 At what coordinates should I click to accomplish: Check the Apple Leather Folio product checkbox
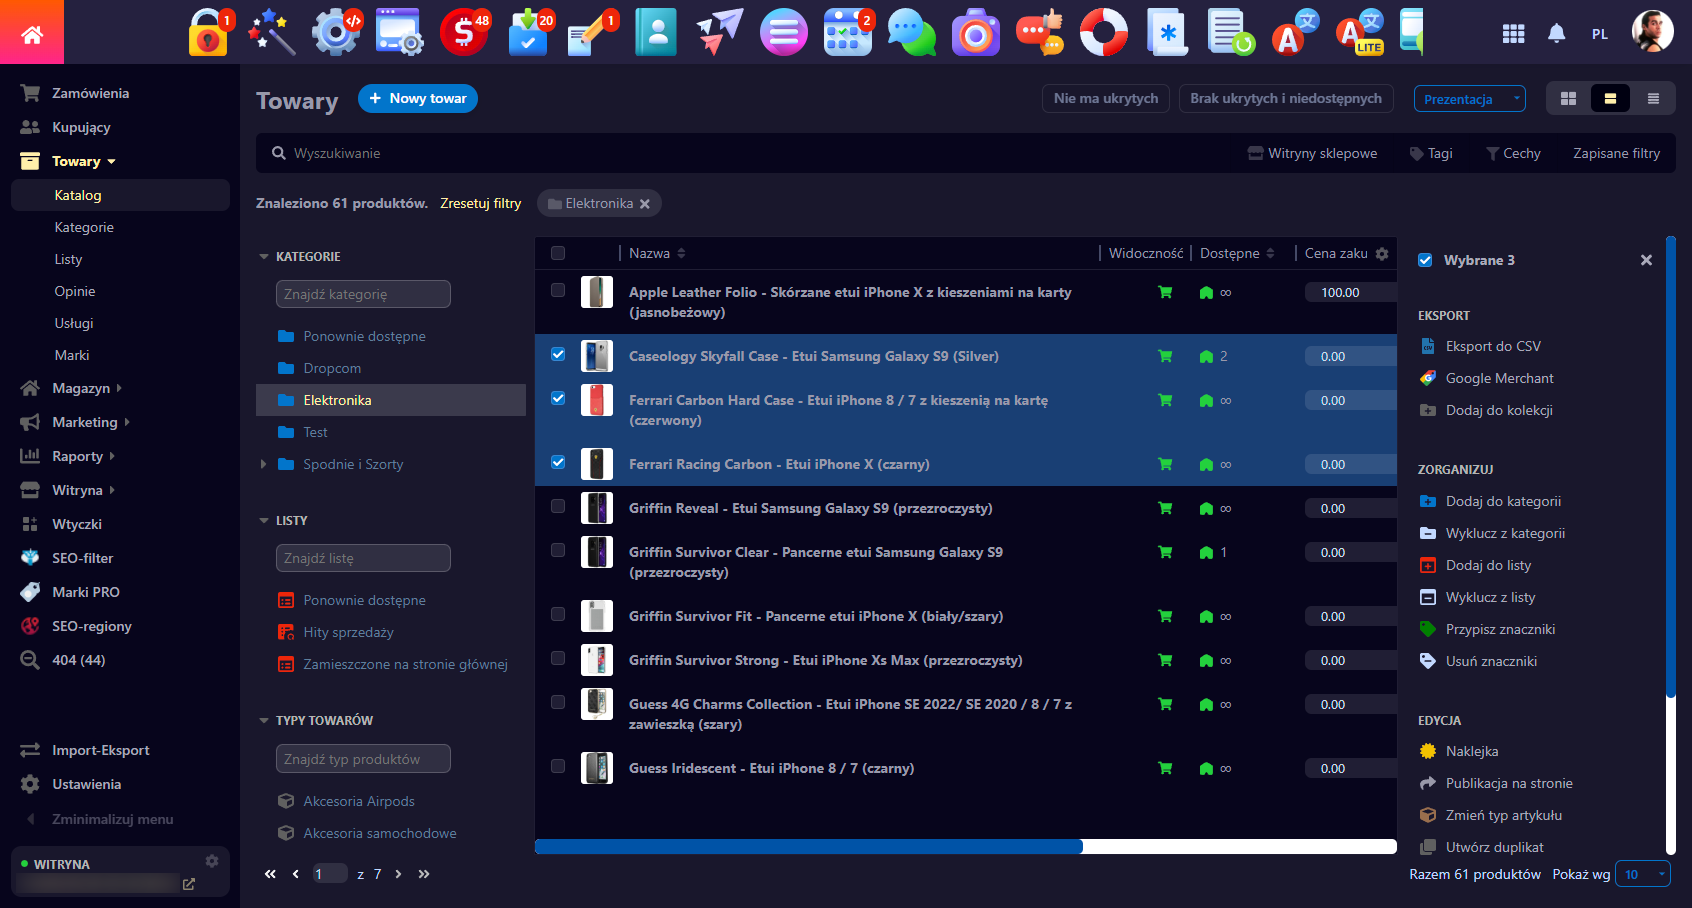pos(558,290)
